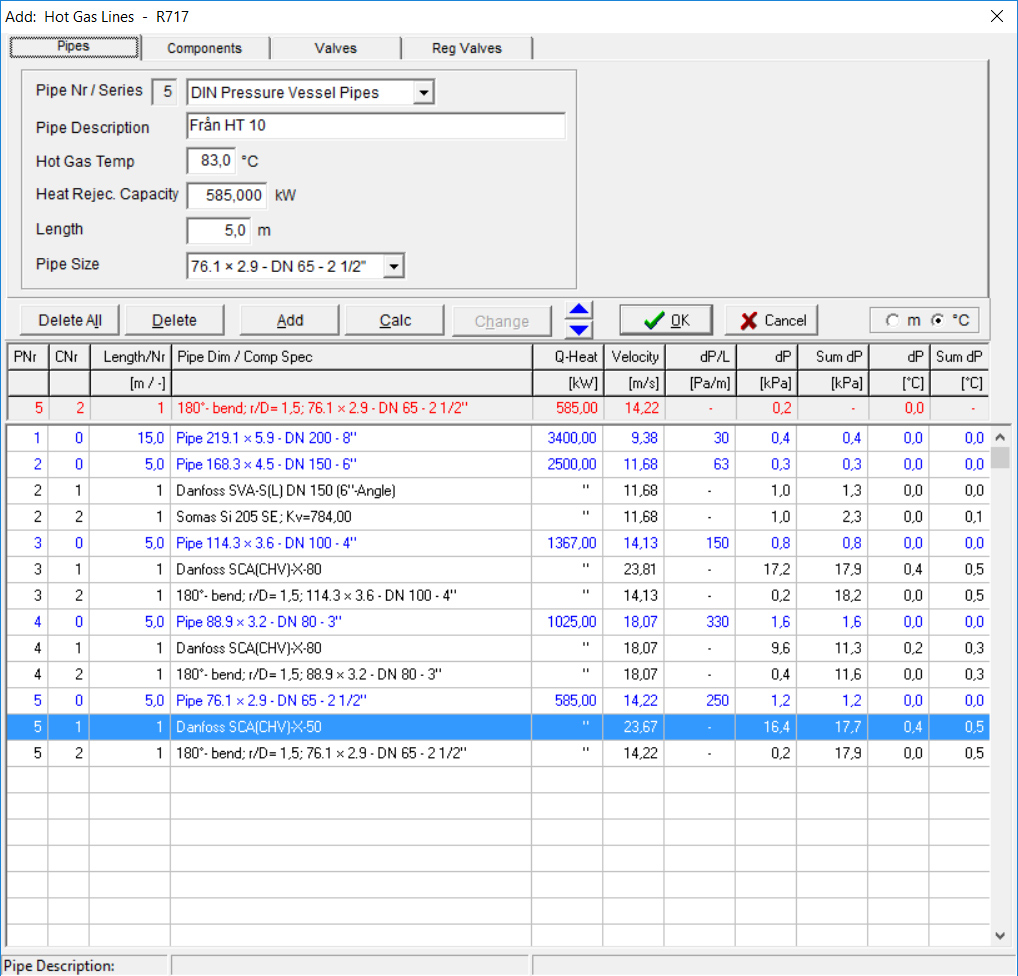Screen dimensions: 1018x976
Task: Switch to the Pipes tab
Action: click(73, 47)
